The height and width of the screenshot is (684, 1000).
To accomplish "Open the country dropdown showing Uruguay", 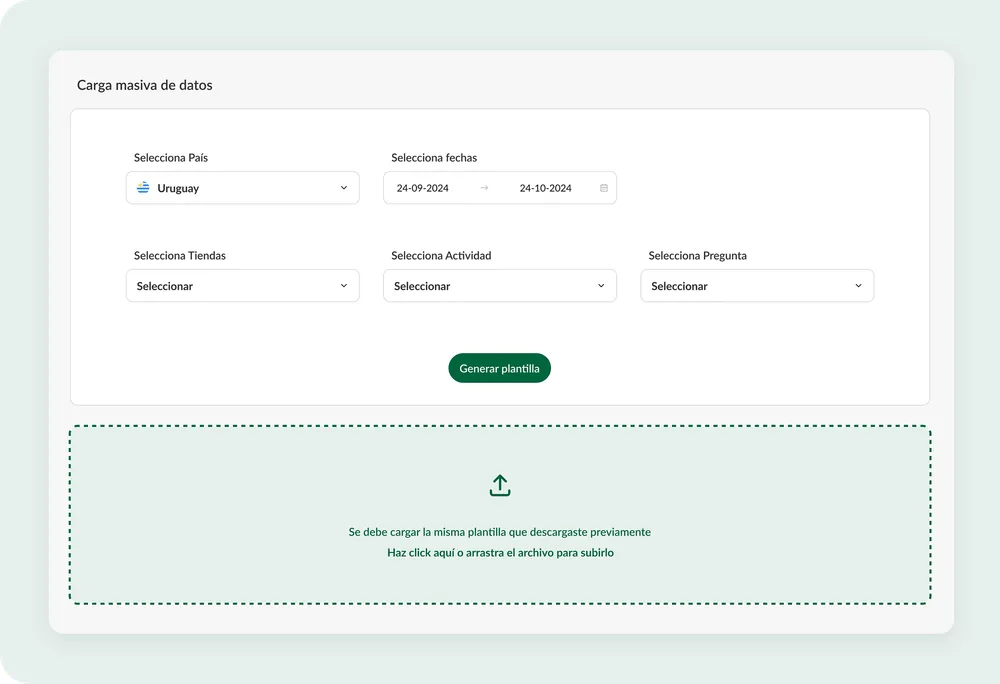I will coord(242,188).
